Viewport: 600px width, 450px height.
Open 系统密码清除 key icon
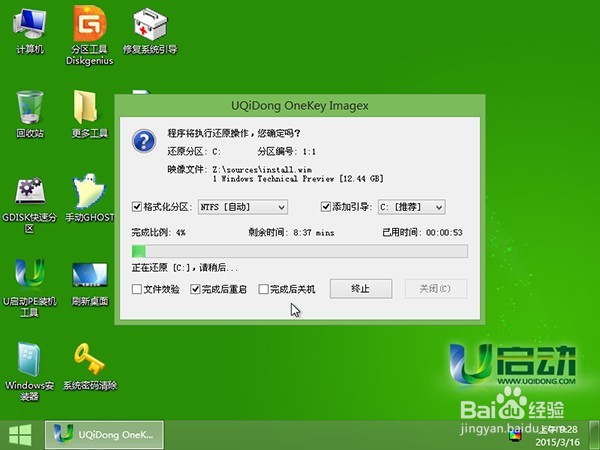(x=90, y=367)
